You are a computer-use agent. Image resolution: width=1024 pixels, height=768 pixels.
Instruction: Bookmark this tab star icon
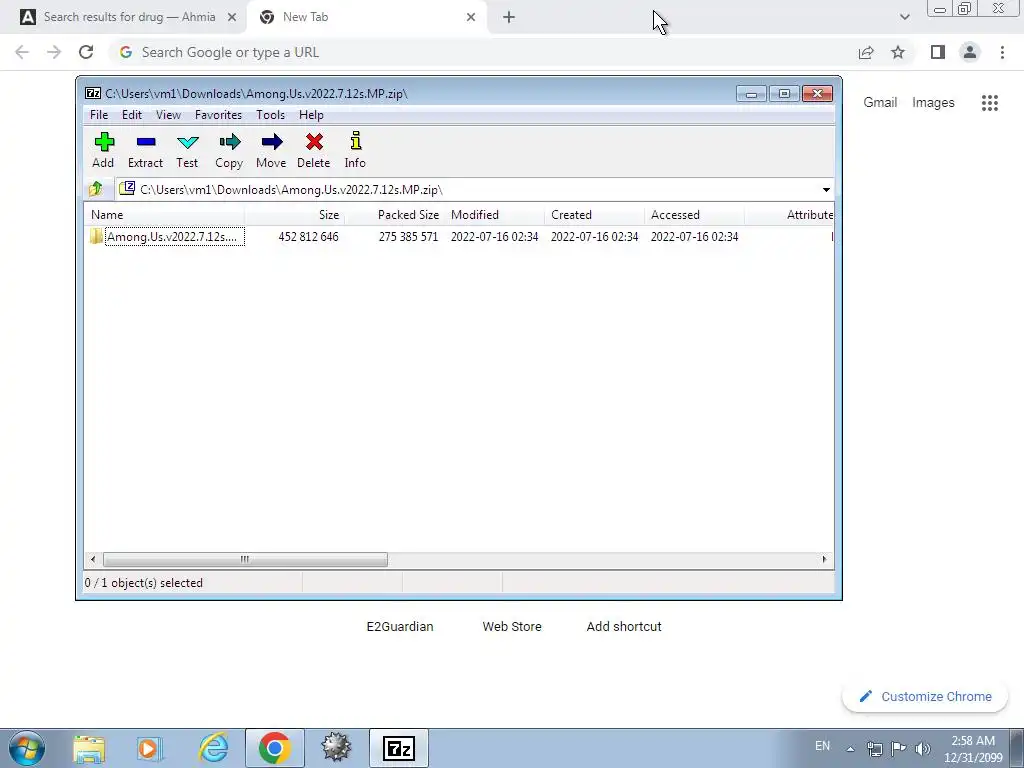point(898,52)
